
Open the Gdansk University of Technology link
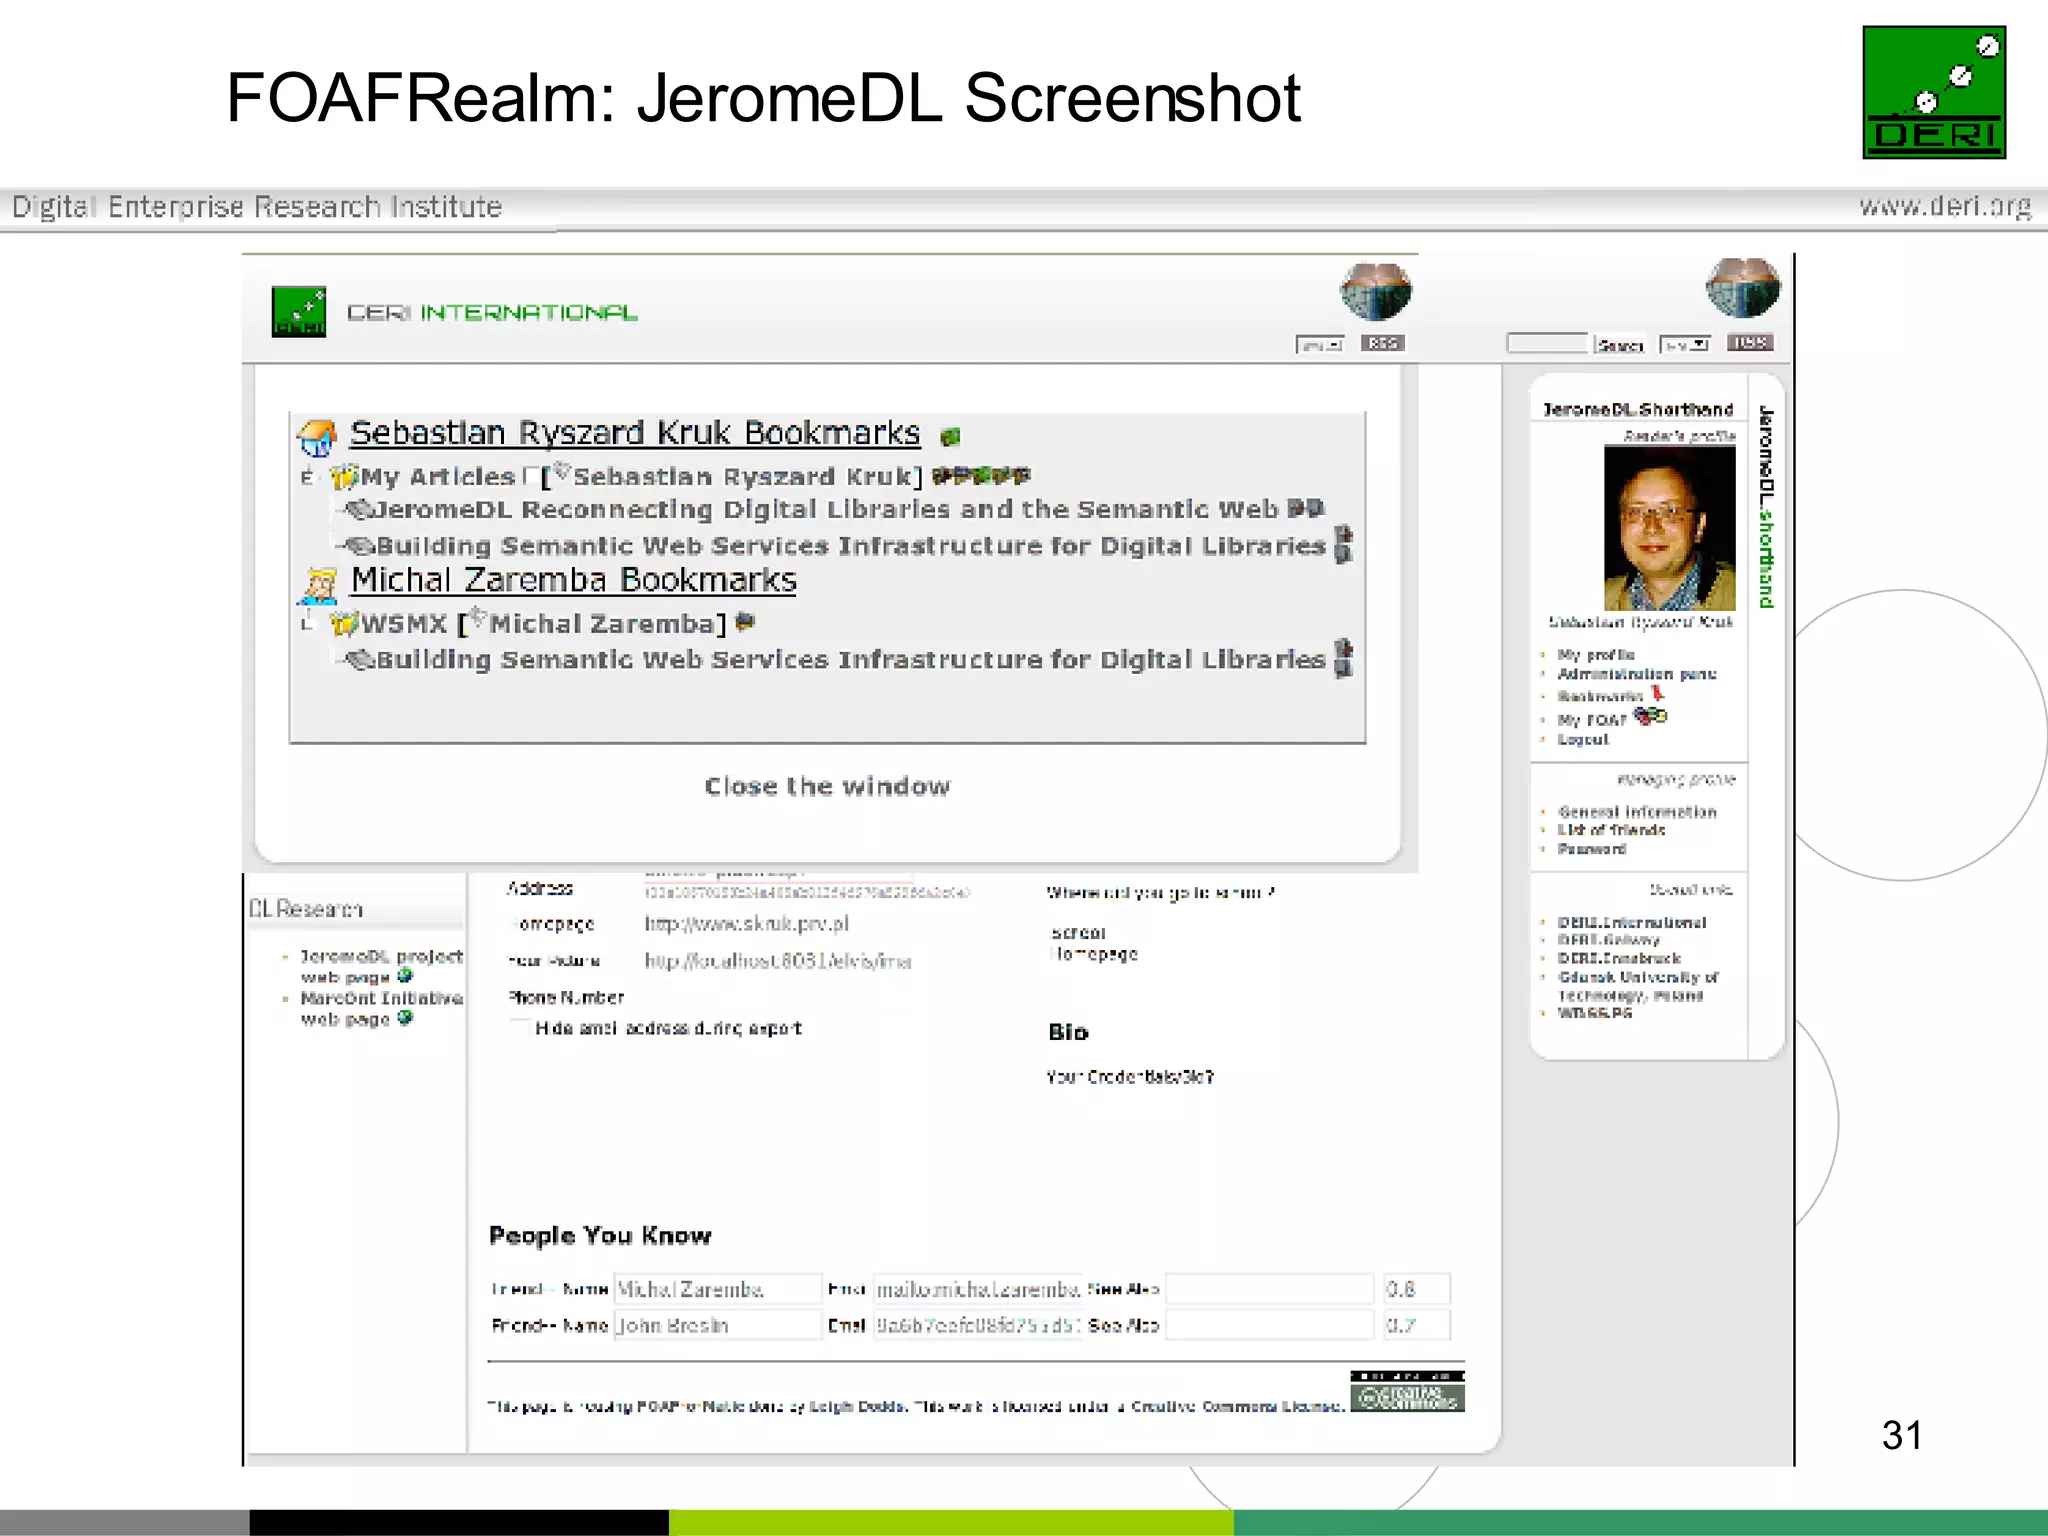(1638, 986)
